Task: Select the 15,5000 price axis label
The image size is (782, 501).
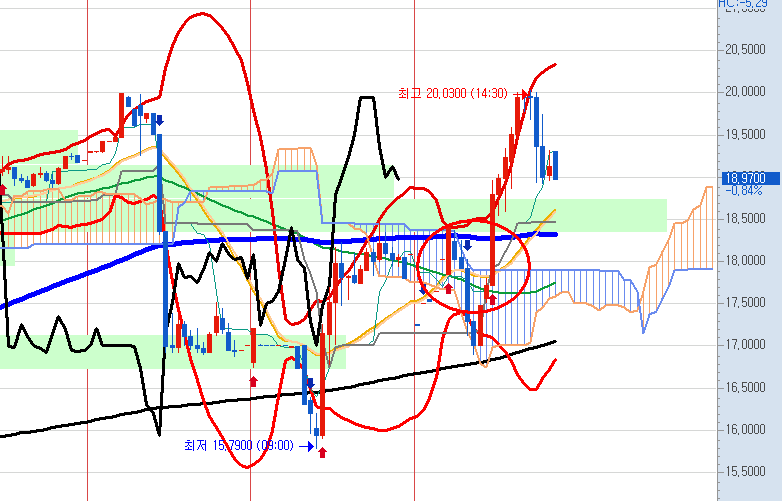Action: point(745,471)
